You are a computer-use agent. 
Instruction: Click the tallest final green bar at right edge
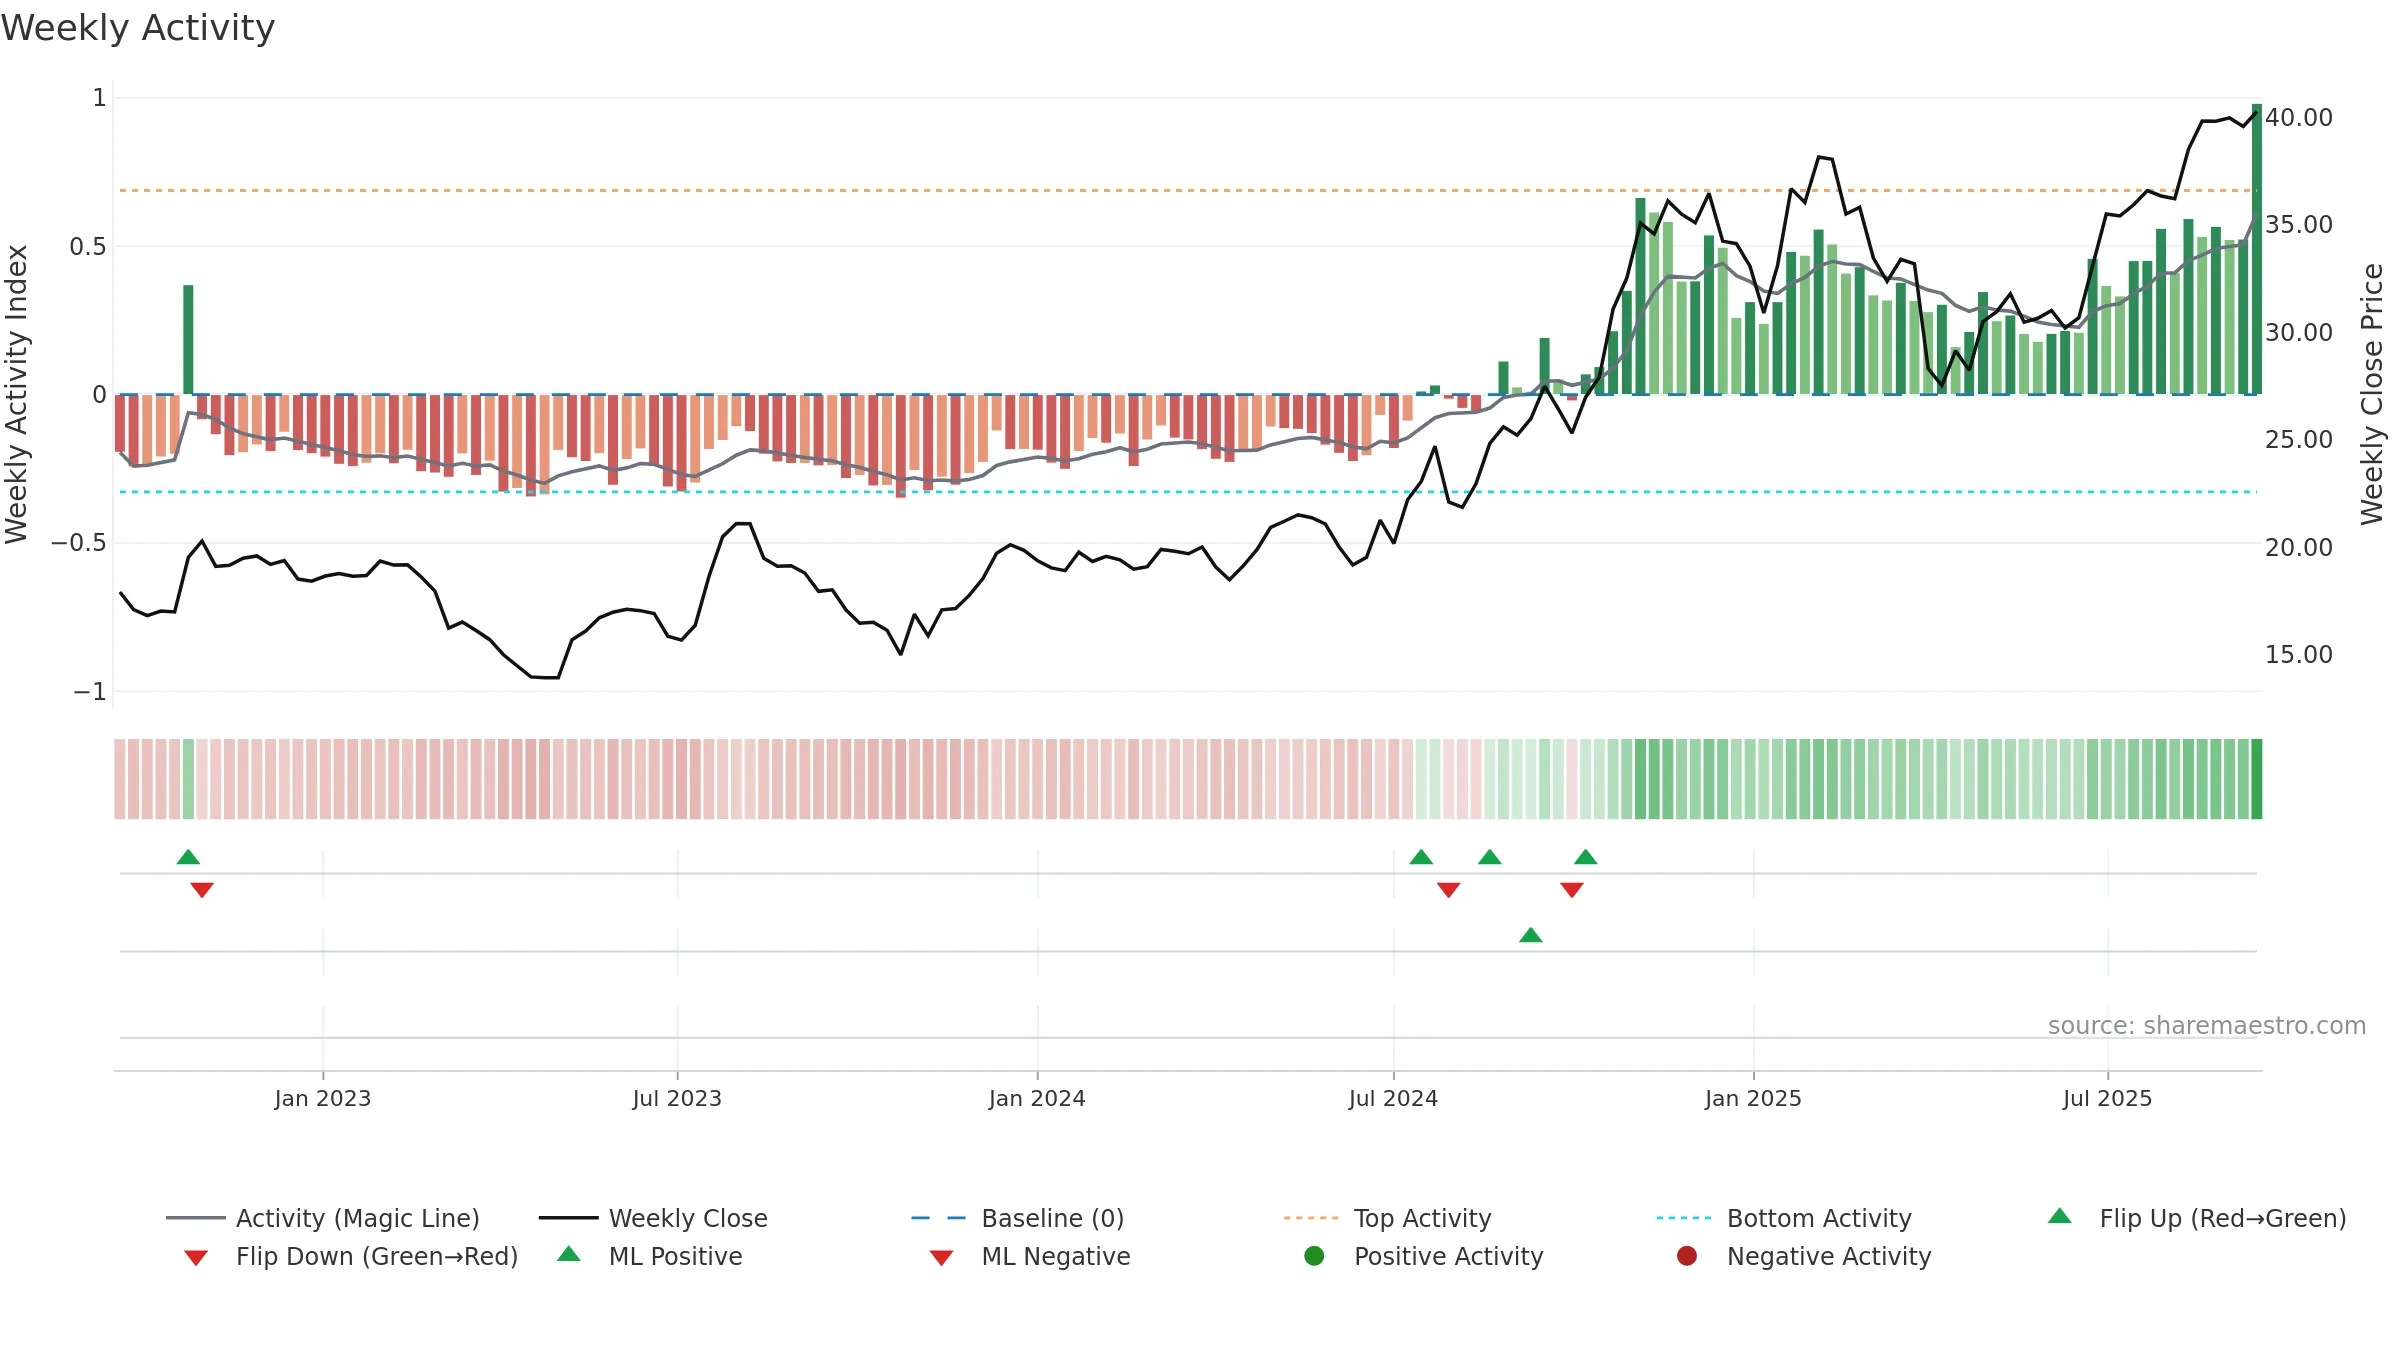tap(2257, 249)
